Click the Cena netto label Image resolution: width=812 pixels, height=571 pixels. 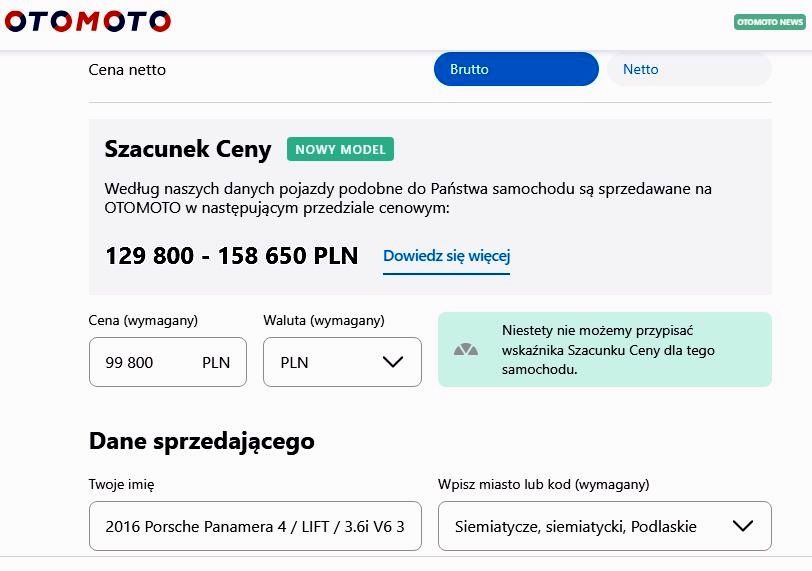pyautogui.click(x=127, y=69)
